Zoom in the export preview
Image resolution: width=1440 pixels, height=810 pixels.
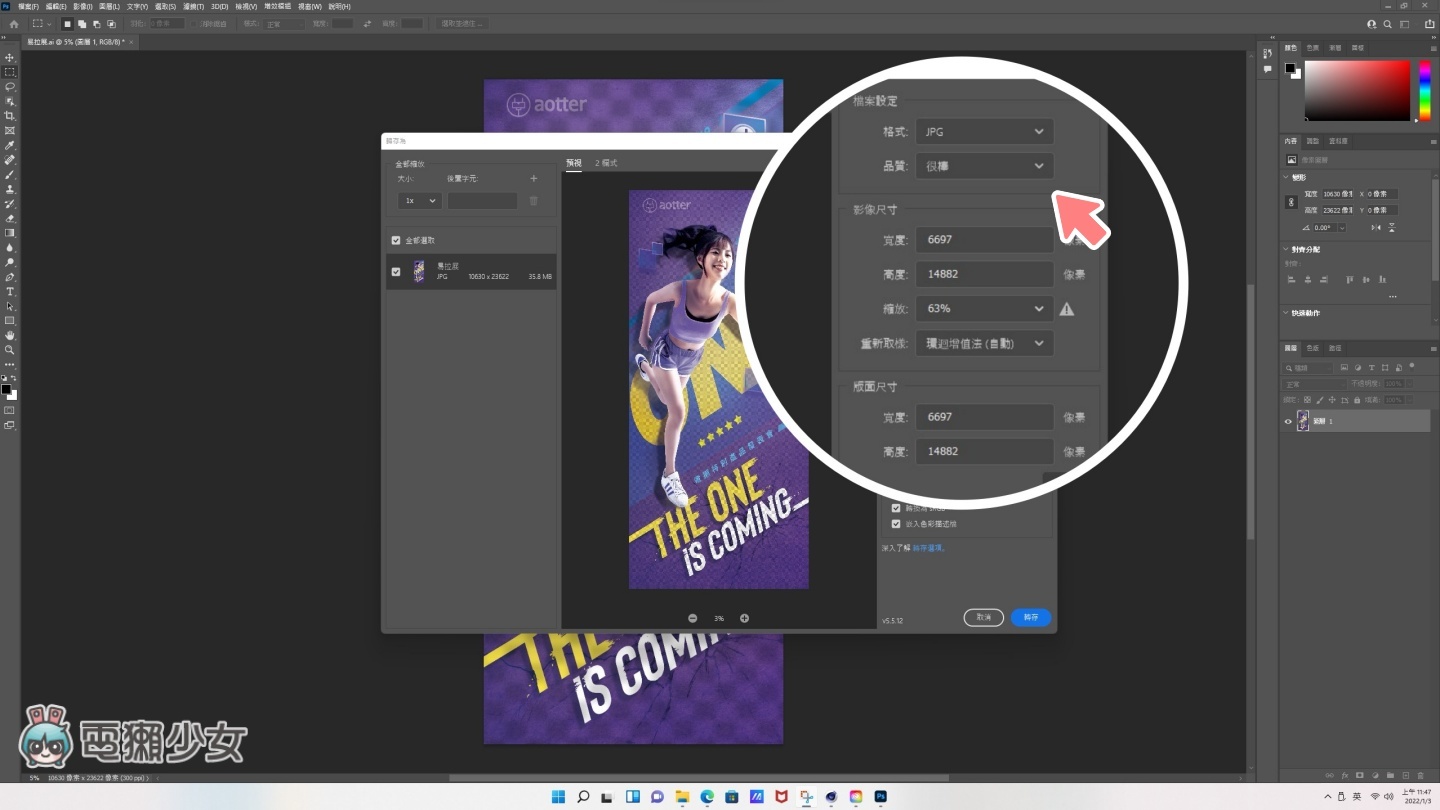point(744,618)
